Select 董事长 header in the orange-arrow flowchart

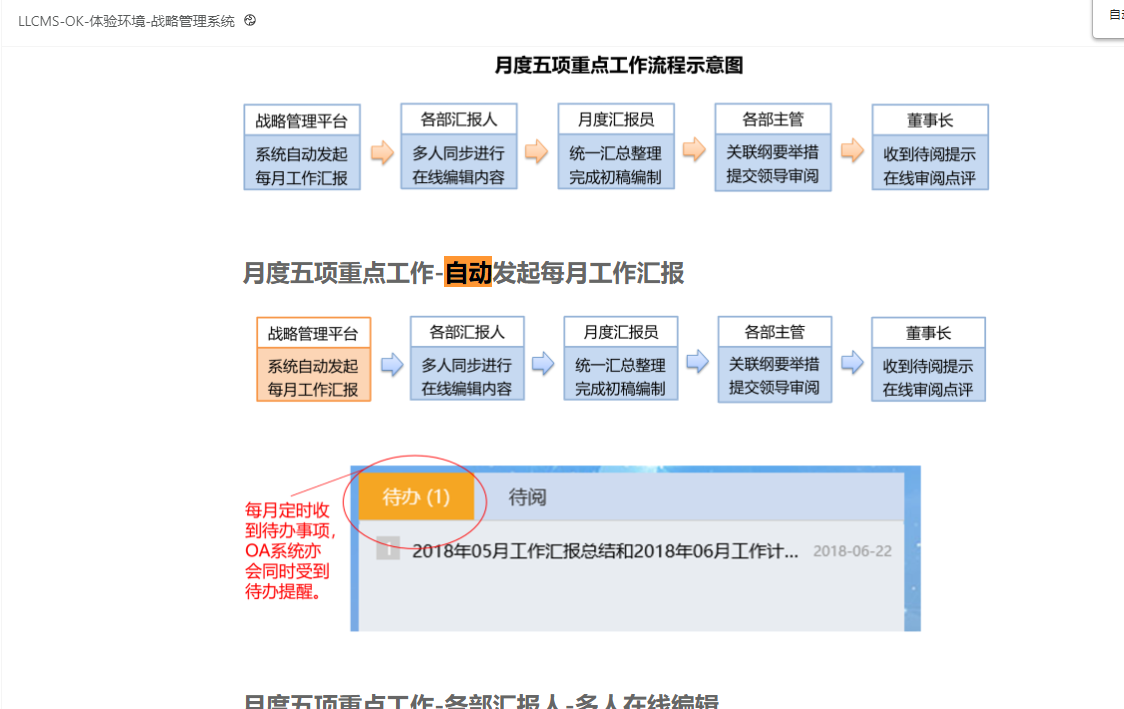click(930, 120)
